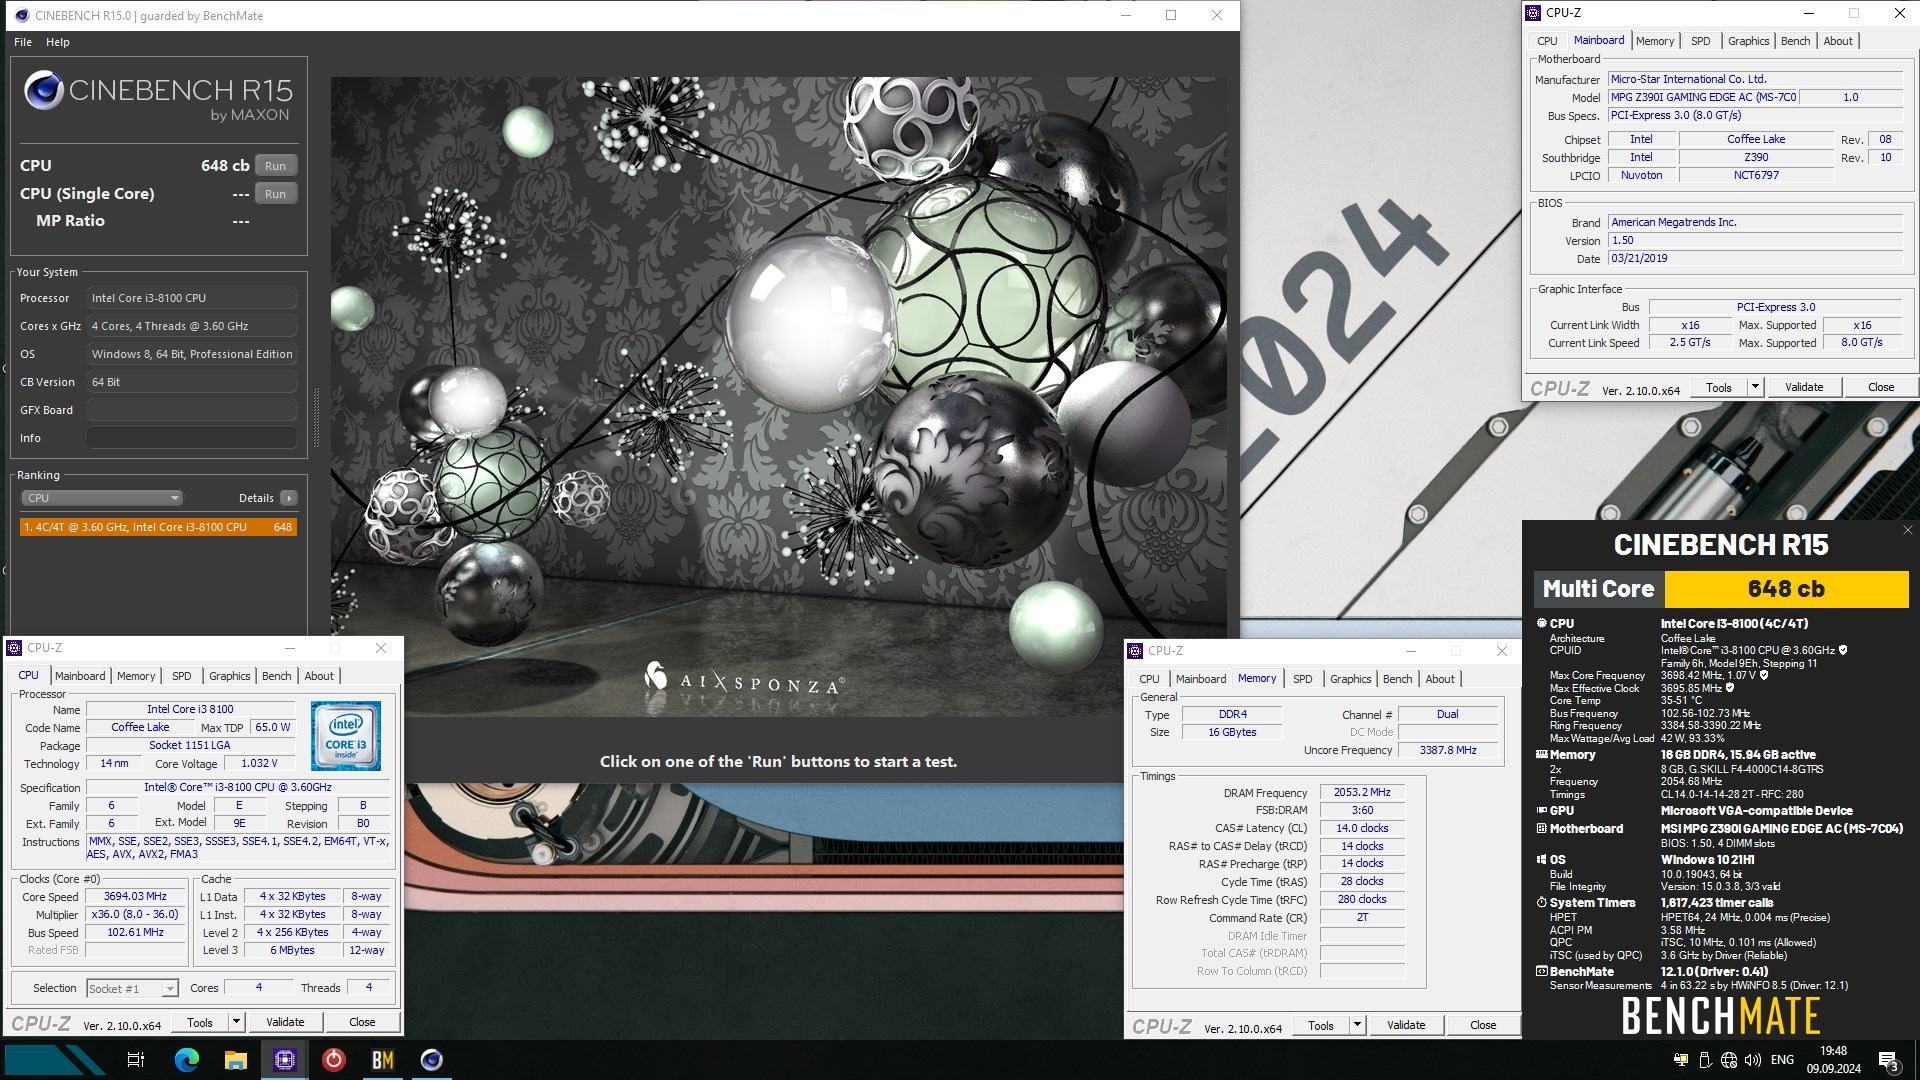This screenshot has height=1080, width=1920.
Task: Click Validate in Mainboard CPU-Z window
Action: 1804,387
